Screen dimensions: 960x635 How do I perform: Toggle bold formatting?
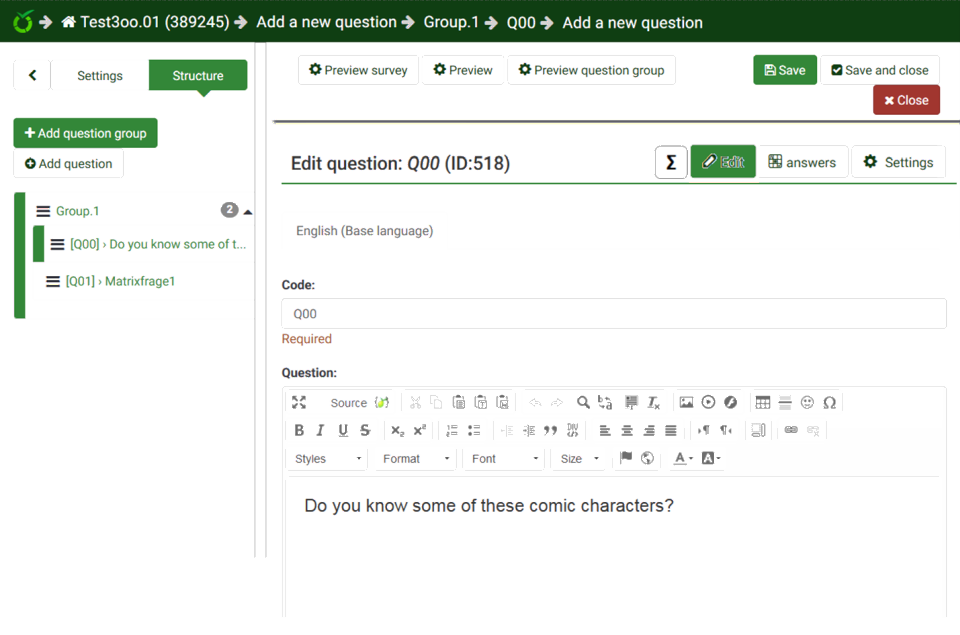[299, 430]
